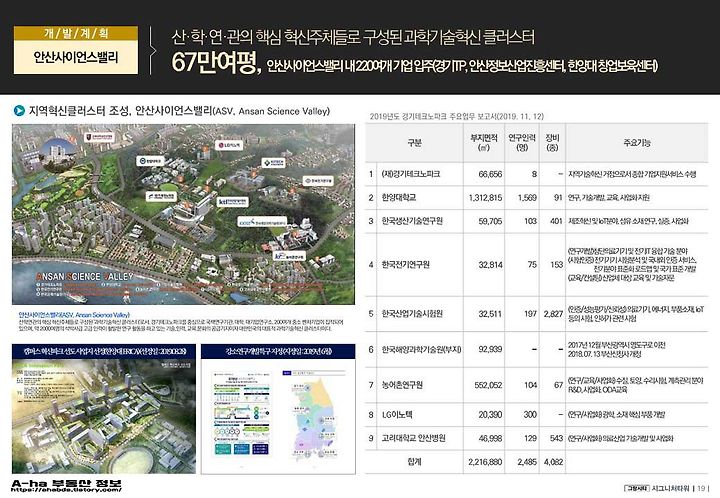Click the area value '59,705'

[x=490, y=221]
